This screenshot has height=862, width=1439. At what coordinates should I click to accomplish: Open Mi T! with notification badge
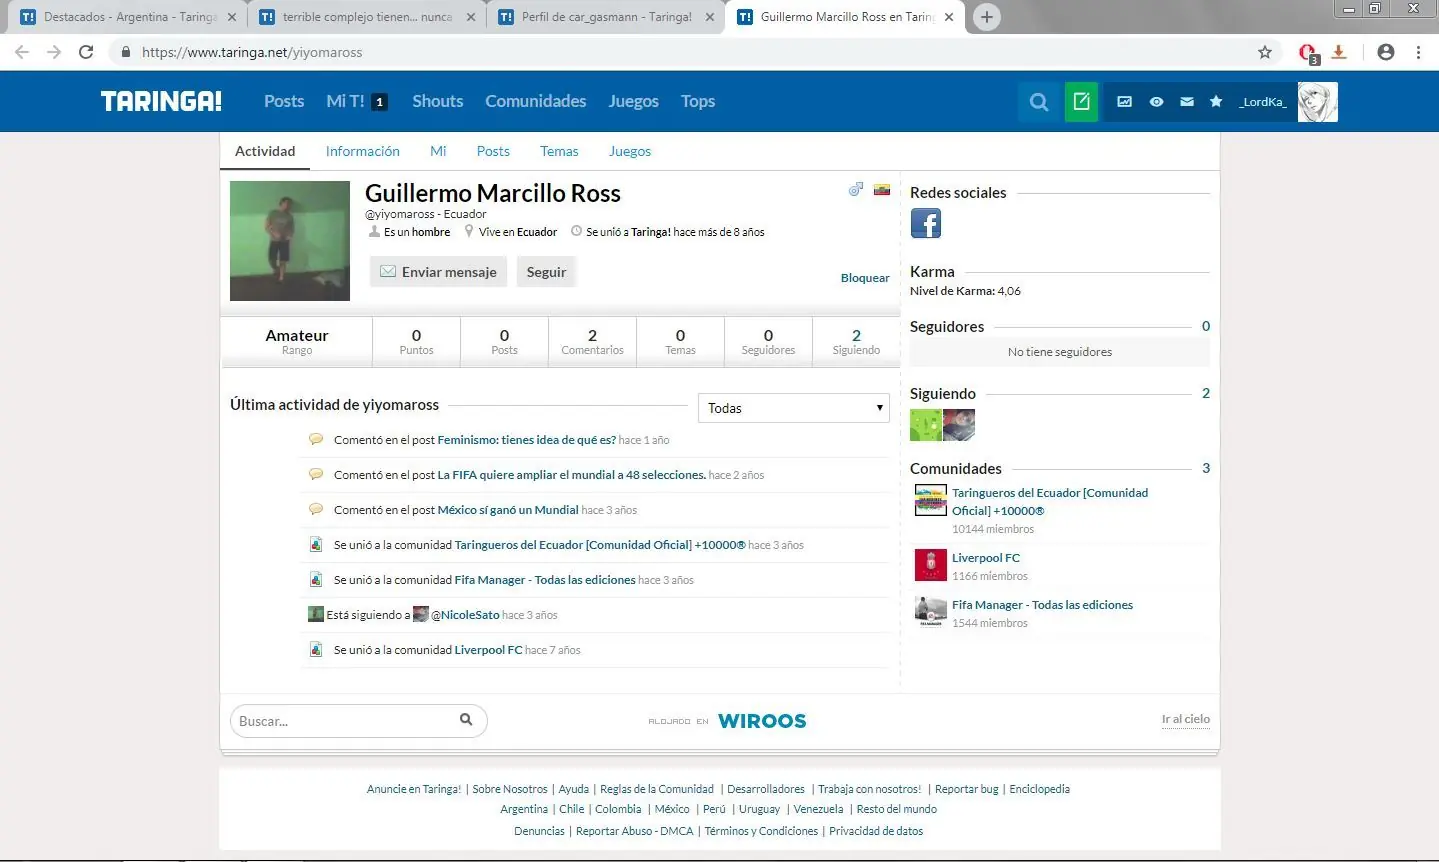[356, 101]
